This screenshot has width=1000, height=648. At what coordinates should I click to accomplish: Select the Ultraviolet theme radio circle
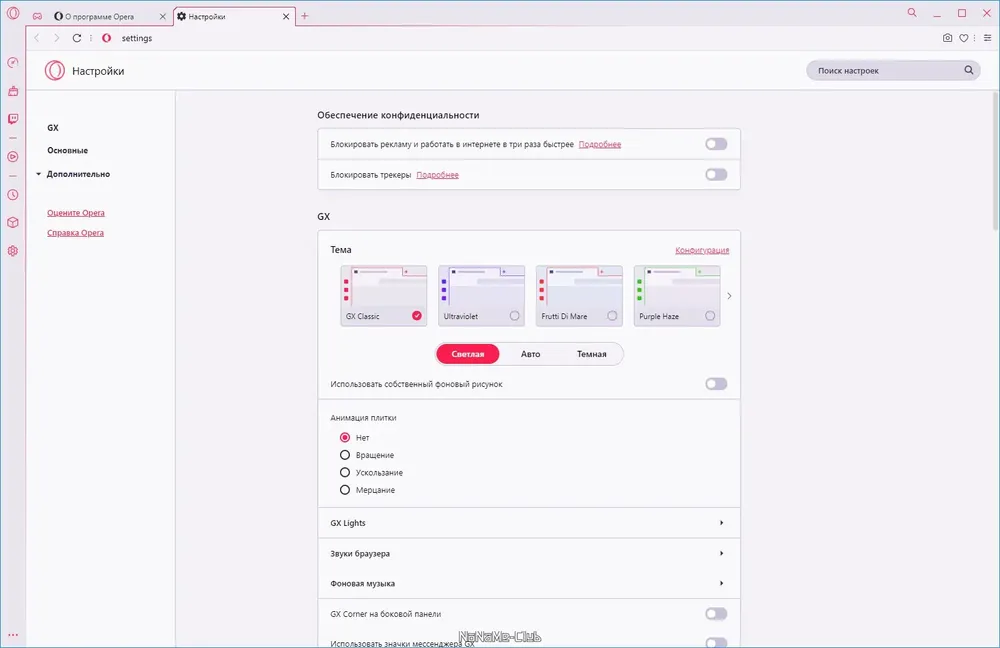(x=515, y=316)
